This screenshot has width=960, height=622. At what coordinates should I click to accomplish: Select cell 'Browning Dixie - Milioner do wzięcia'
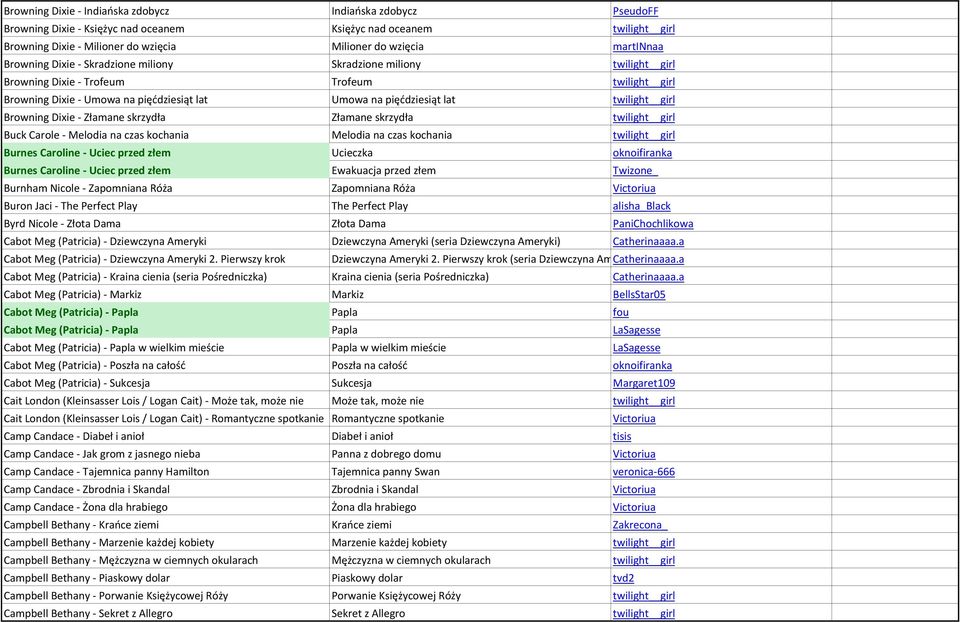coord(165,47)
